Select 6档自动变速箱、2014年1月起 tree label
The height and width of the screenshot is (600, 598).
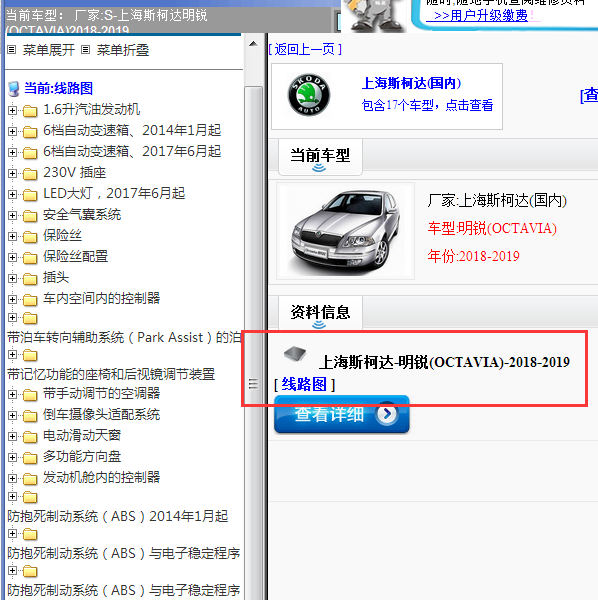click(132, 130)
